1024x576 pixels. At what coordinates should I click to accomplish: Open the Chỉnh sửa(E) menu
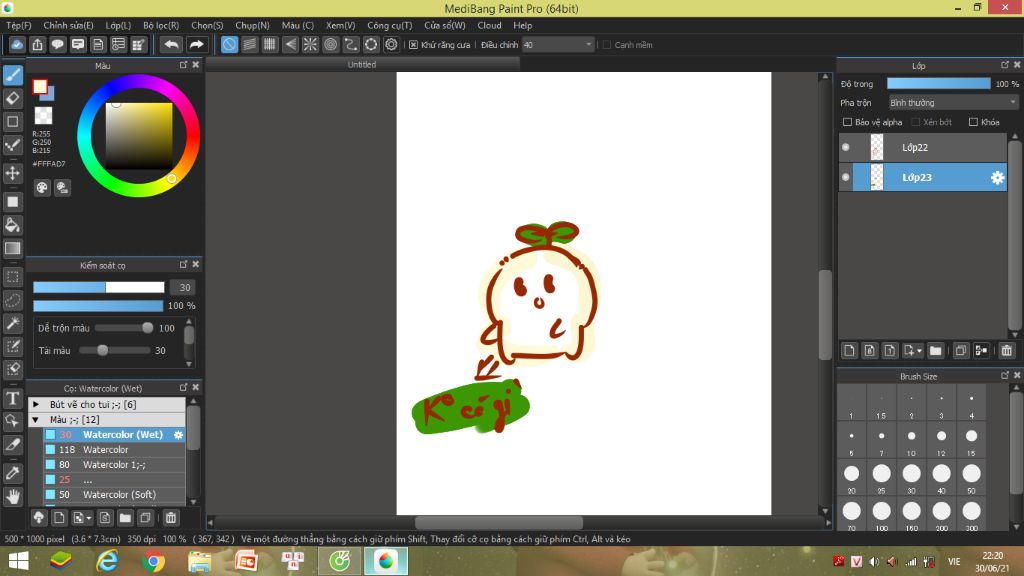[x=69, y=25]
